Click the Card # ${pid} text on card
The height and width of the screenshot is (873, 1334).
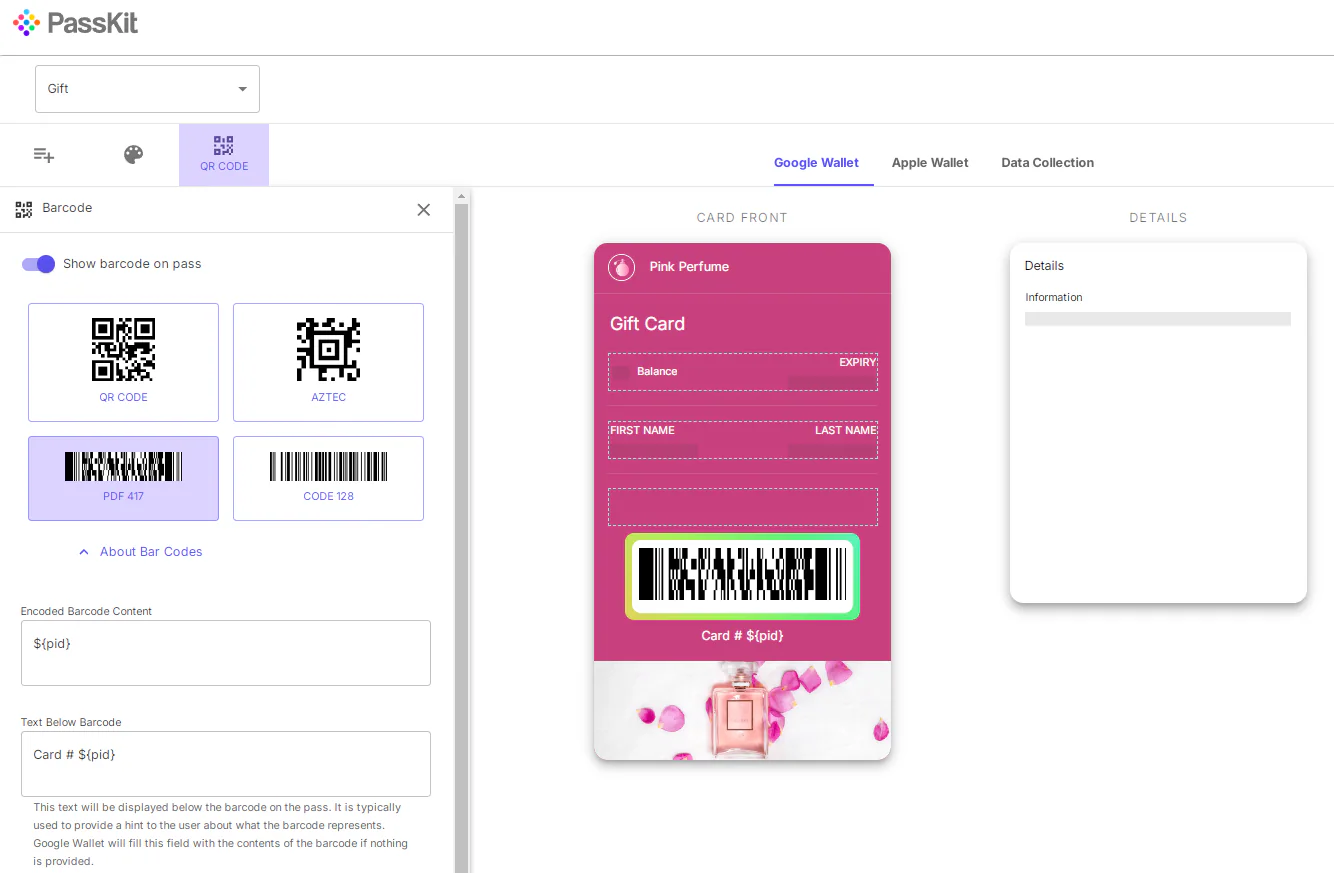tap(742, 636)
